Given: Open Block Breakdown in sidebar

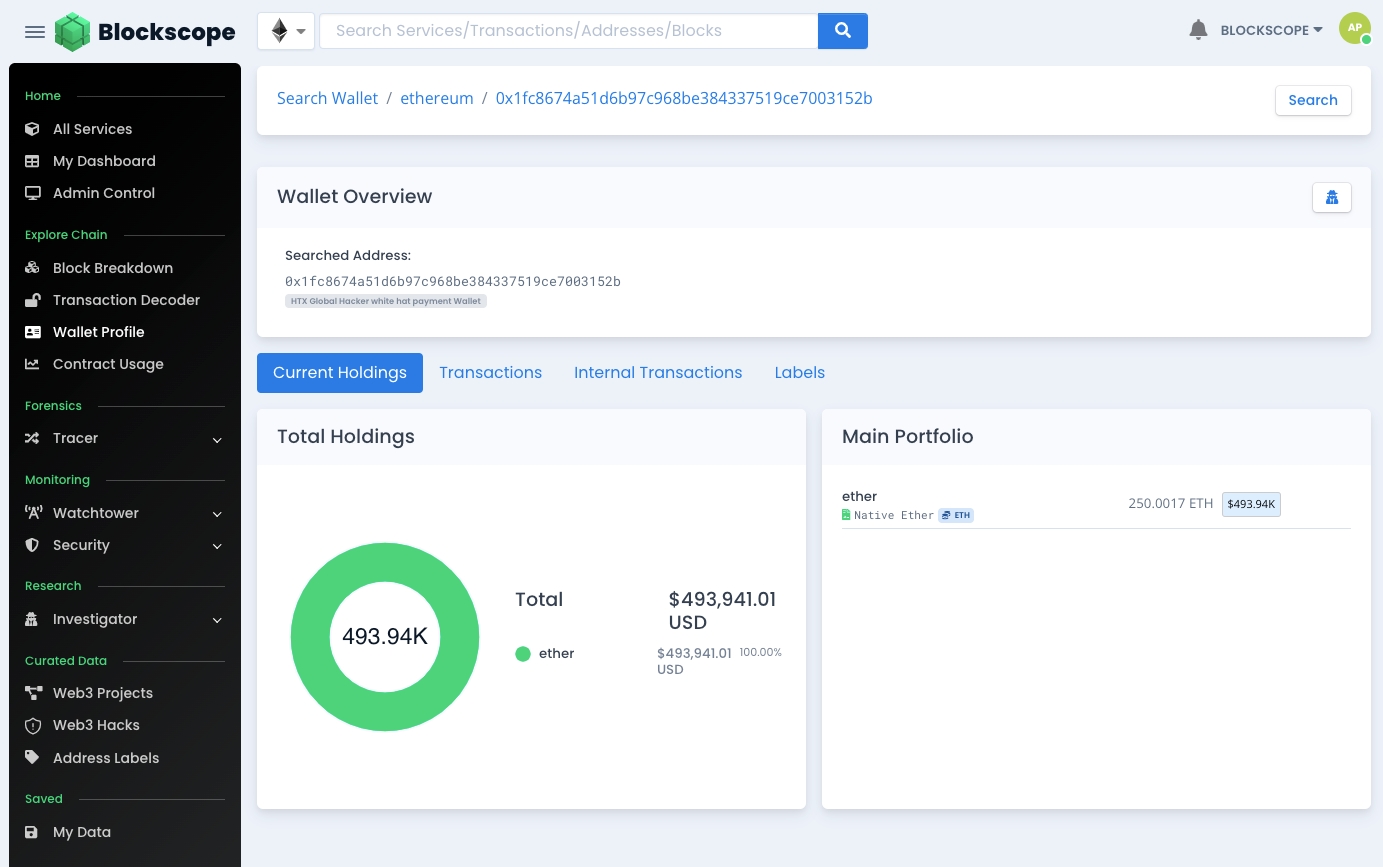Looking at the screenshot, I should (x=112, y=268).
